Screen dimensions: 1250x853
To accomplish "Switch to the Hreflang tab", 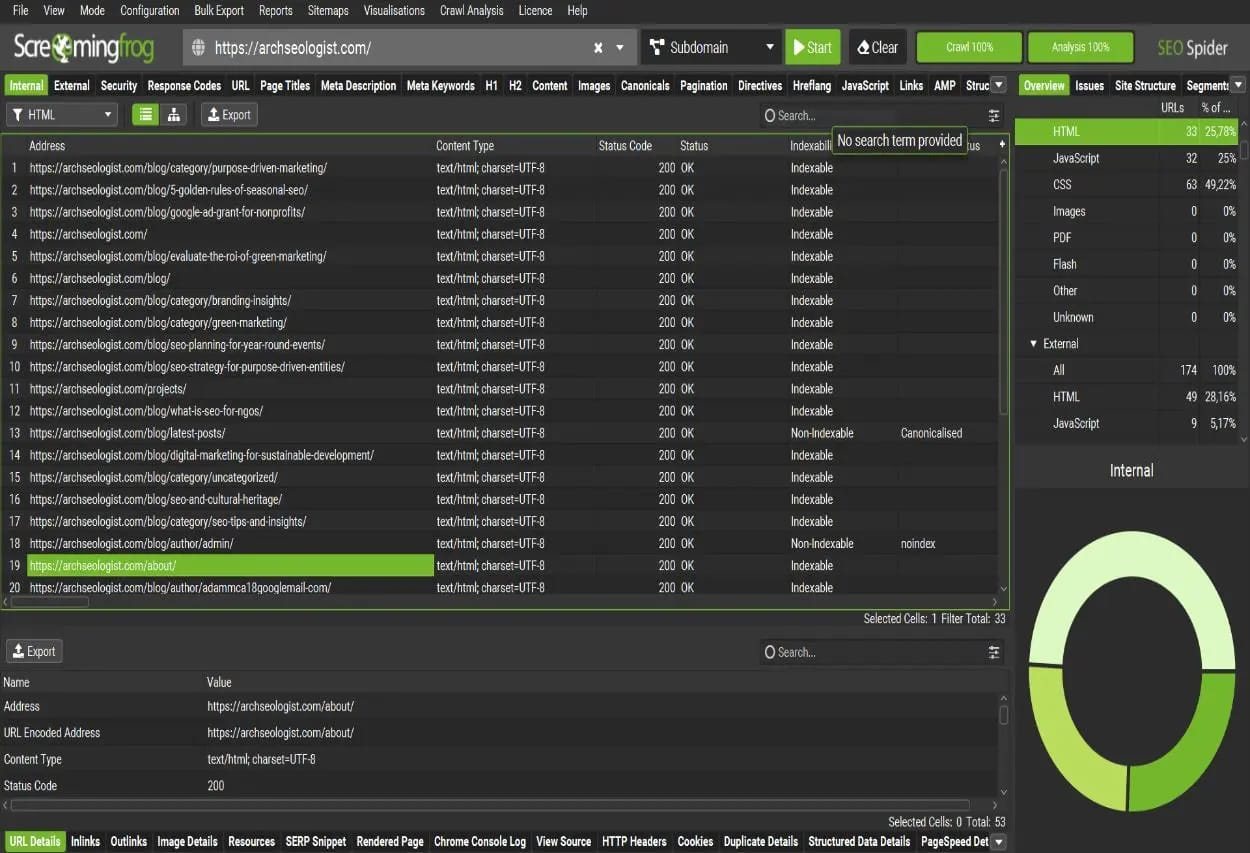I will click(812, 86).
